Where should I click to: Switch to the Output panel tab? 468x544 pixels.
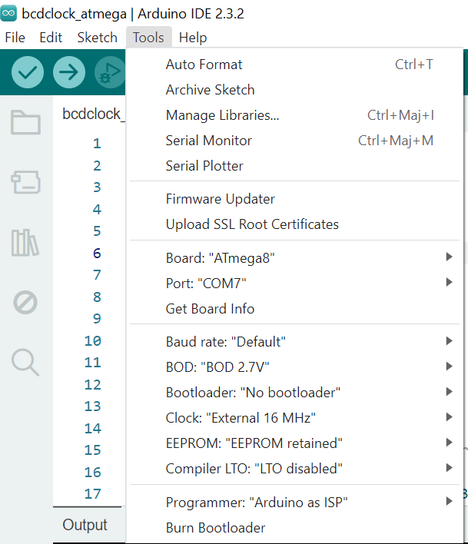[x=85, y=525]
